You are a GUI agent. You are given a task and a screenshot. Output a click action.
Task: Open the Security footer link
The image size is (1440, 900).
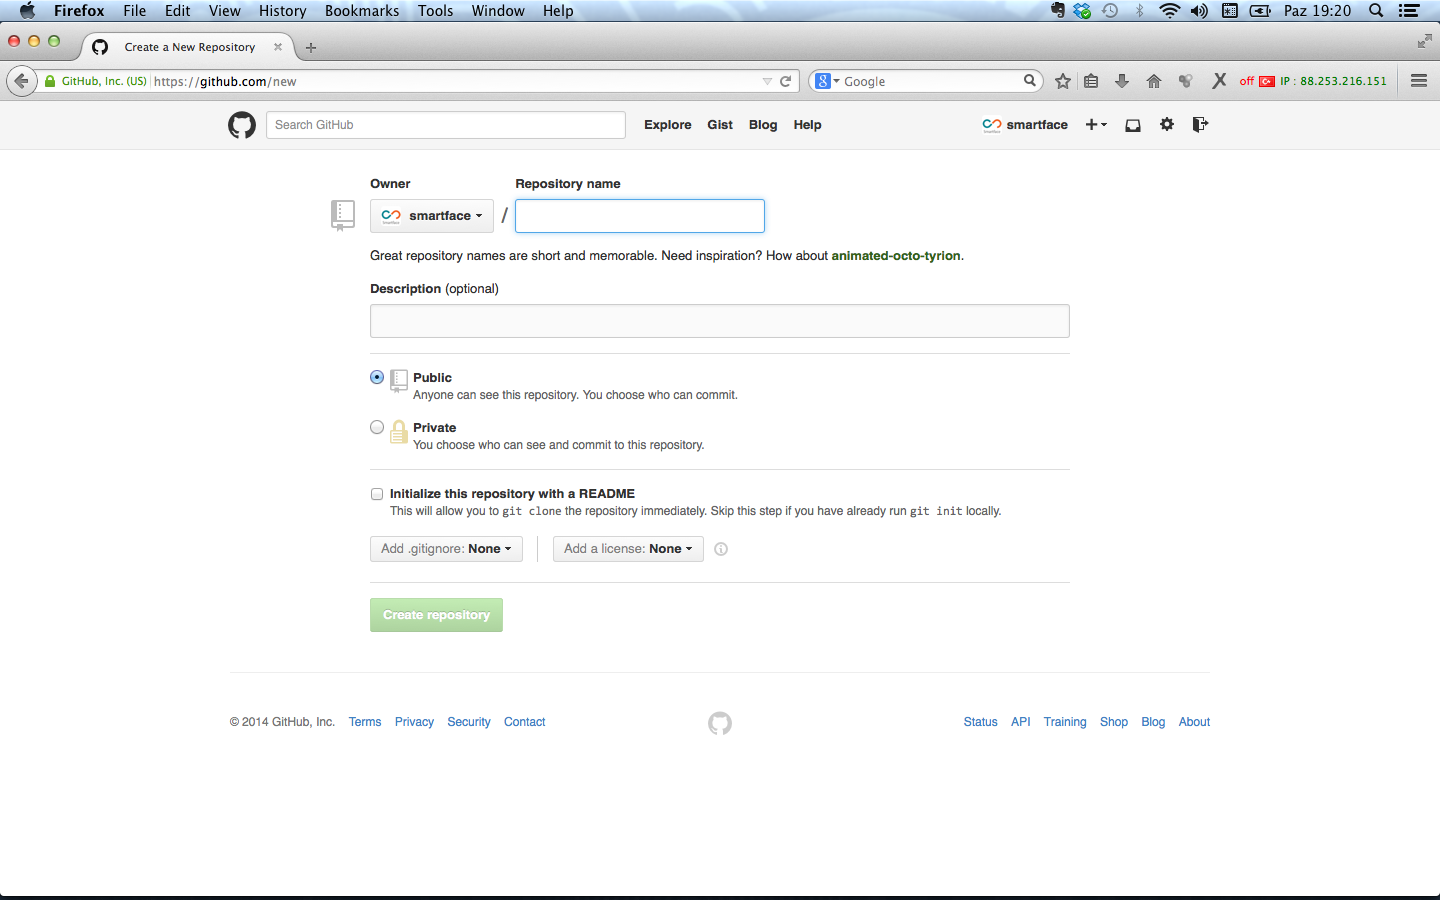[x=469, y=722]
